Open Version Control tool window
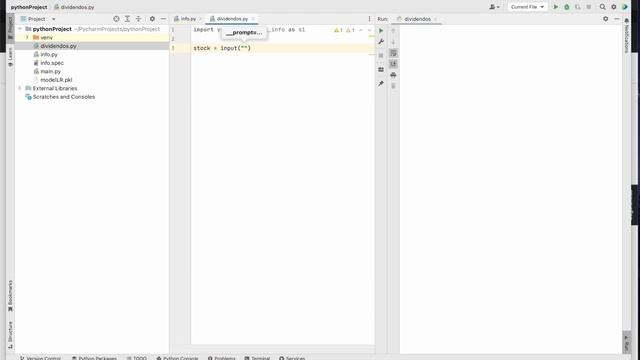 pos(40,358)
